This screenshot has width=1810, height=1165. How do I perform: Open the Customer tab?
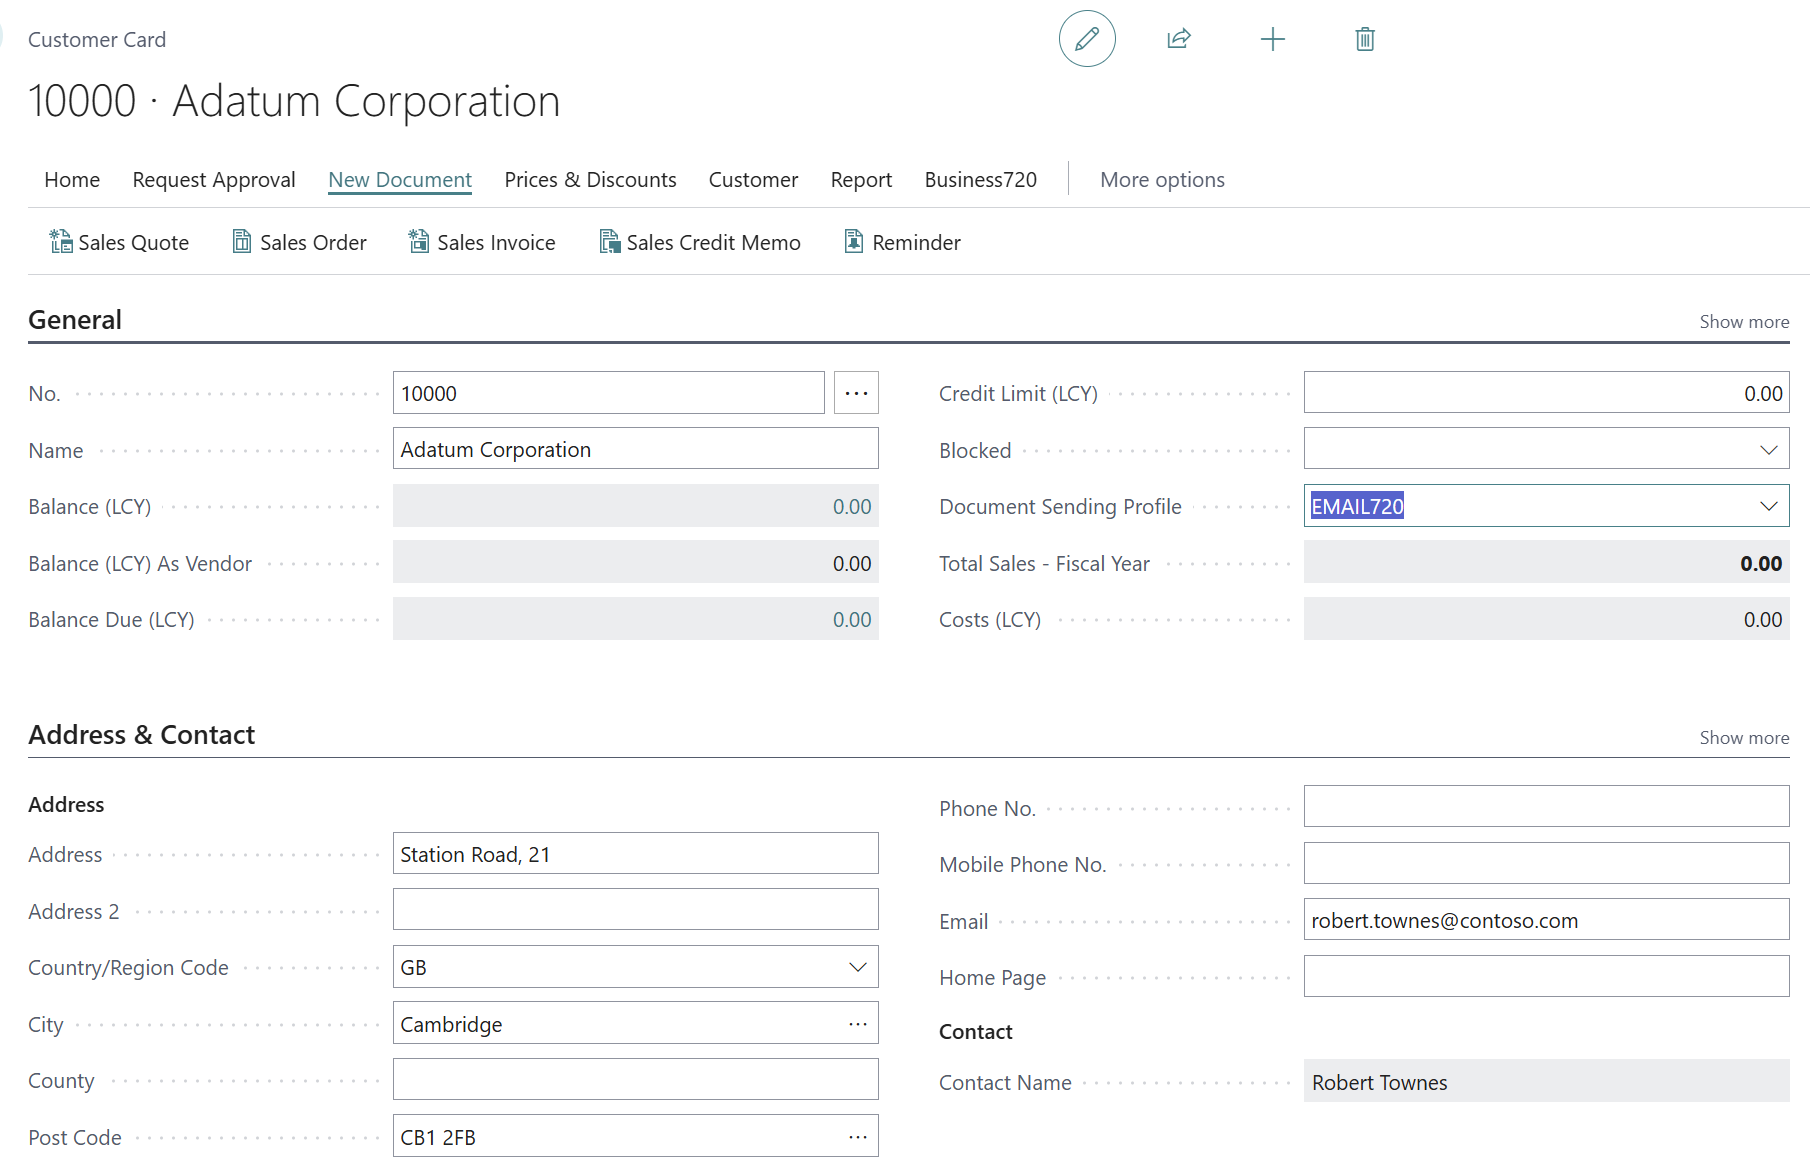(x=753, y=180)
